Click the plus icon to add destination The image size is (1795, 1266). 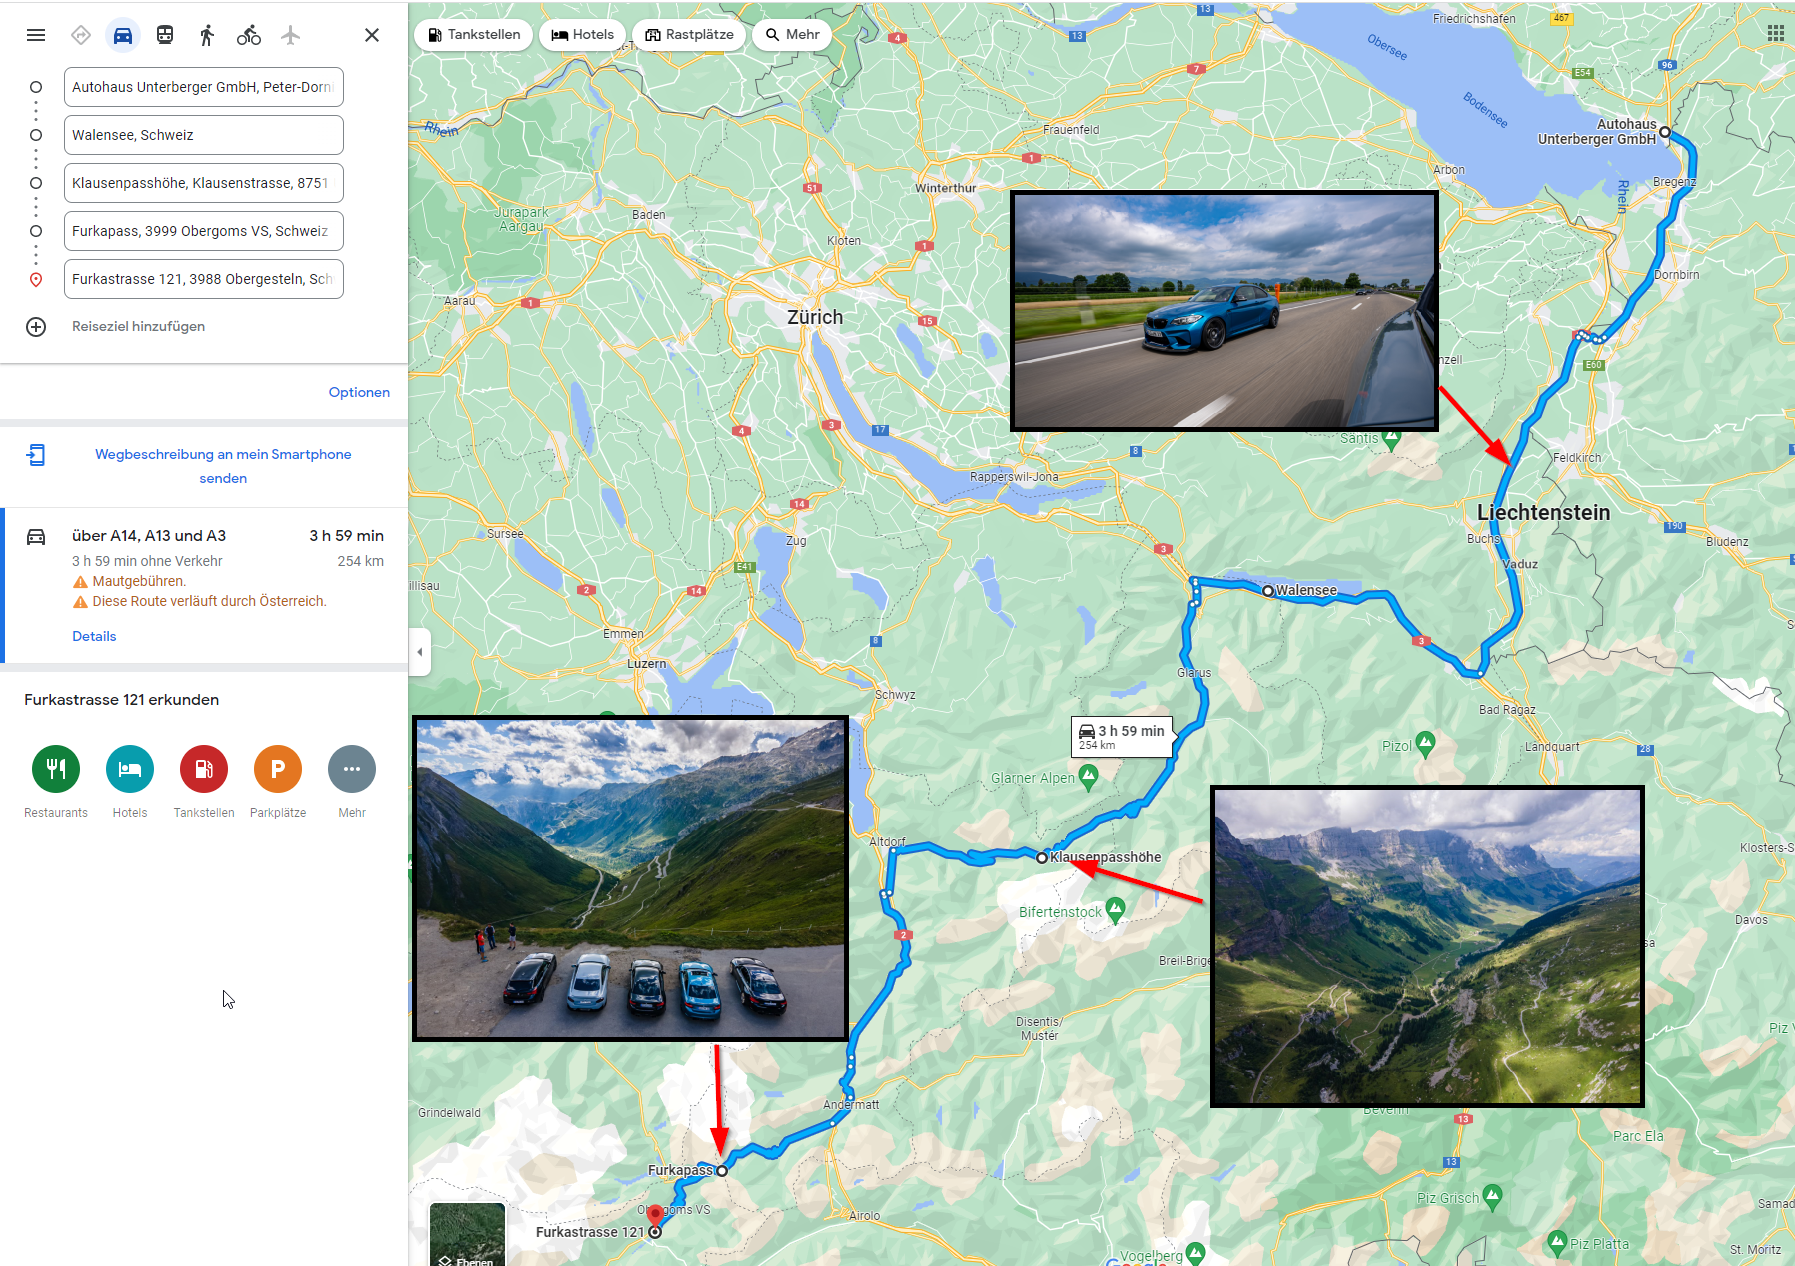point(36,327)
